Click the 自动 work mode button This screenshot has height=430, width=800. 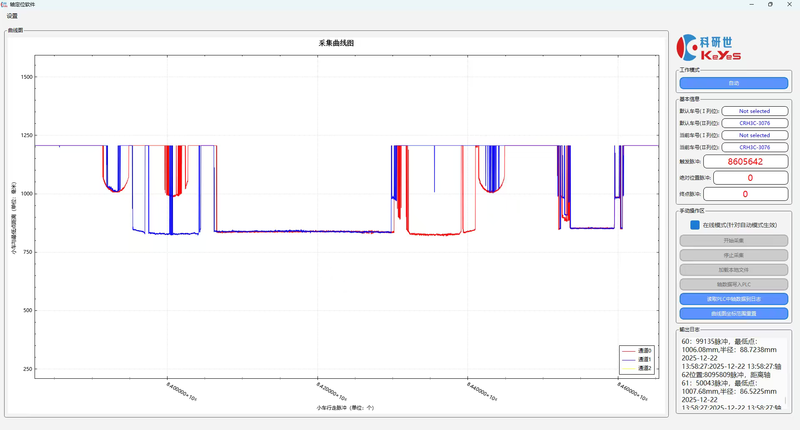point(734,83)
